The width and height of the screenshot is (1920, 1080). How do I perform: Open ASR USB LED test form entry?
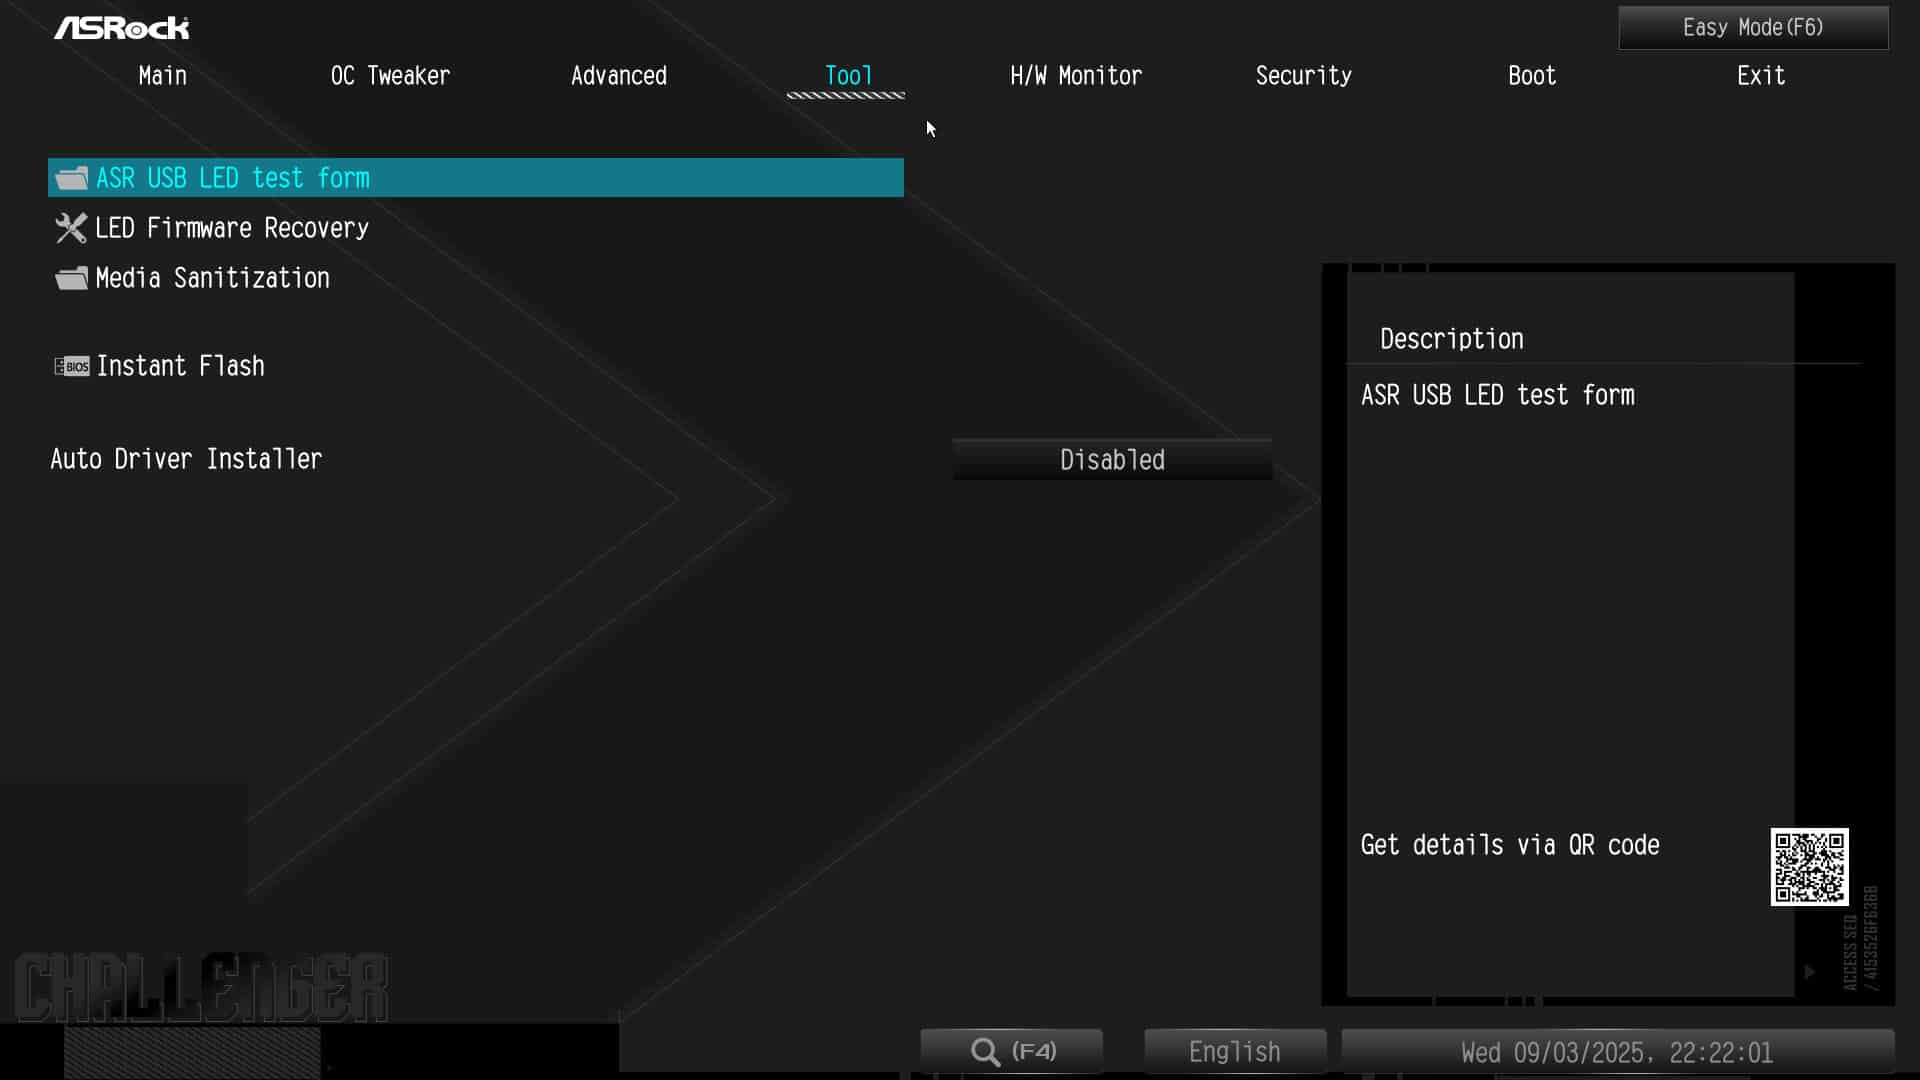tap(476, 178)
